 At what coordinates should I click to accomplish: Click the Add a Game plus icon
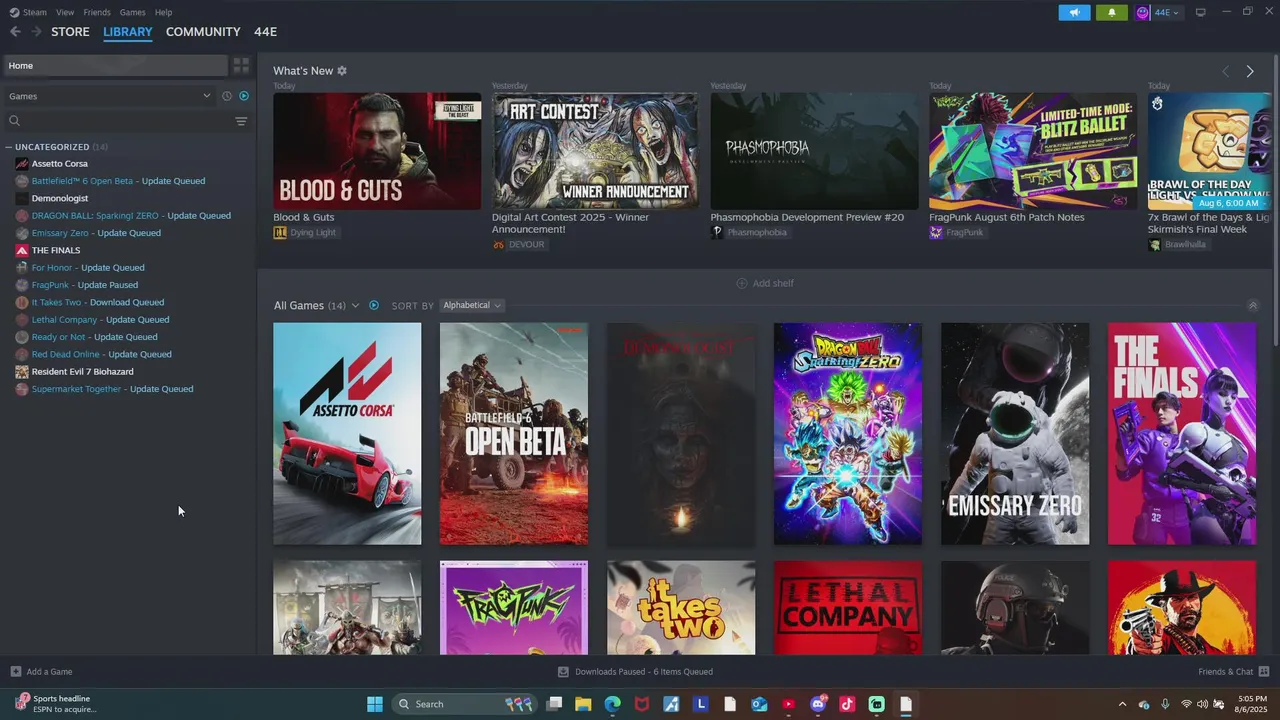pos(15,672)
